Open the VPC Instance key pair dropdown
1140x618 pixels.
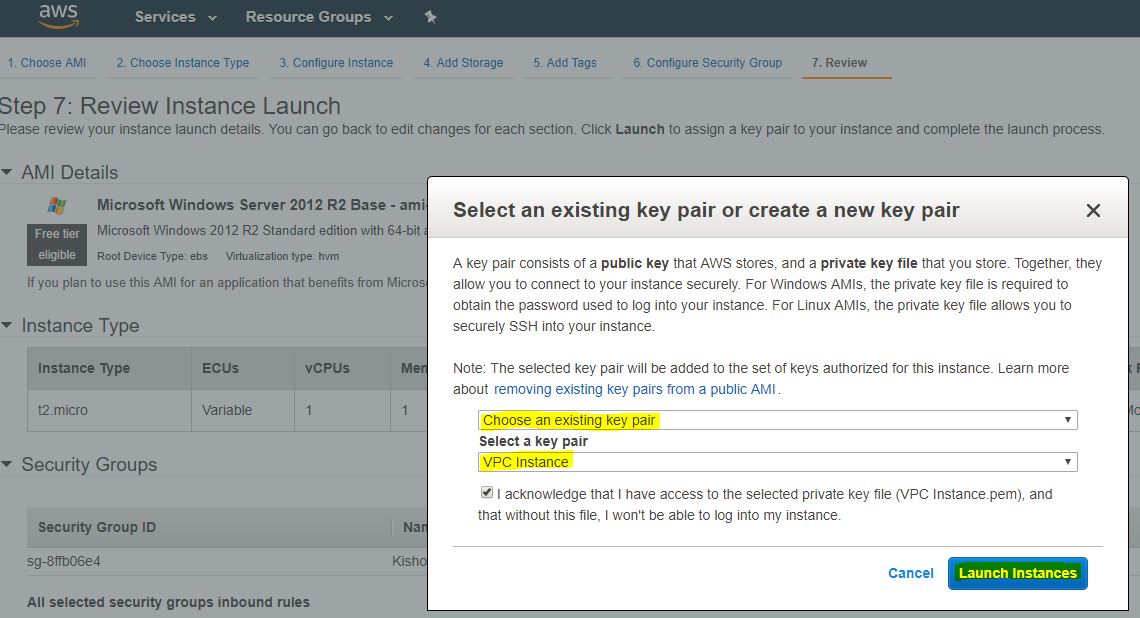(x=777, y=462)
